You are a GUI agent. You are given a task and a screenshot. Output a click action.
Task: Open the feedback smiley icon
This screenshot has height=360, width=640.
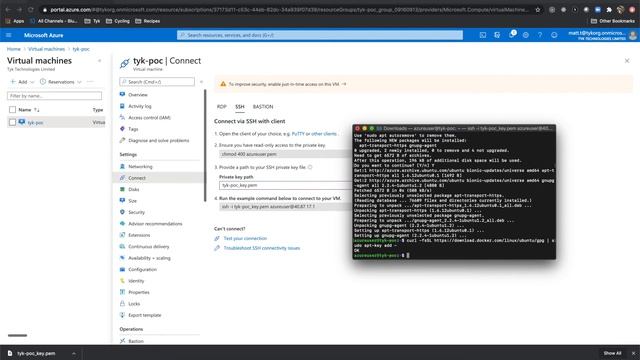click(554, 35)
